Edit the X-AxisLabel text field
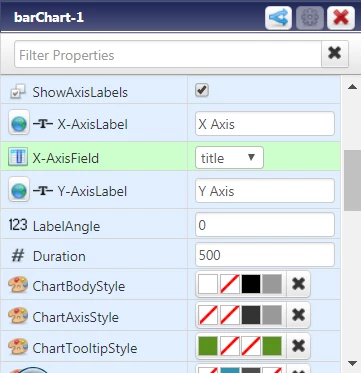Viewport: 361px width, 373px height. tap(265, 124)
